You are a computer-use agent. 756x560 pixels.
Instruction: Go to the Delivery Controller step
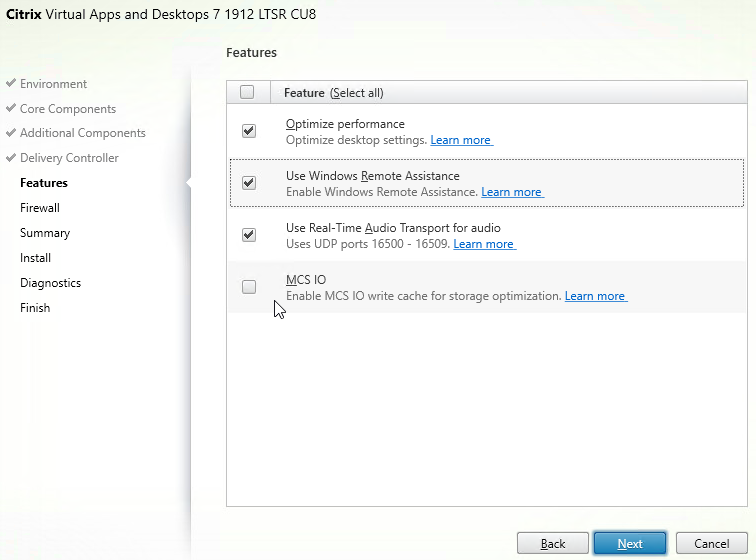tap(69, 158)
